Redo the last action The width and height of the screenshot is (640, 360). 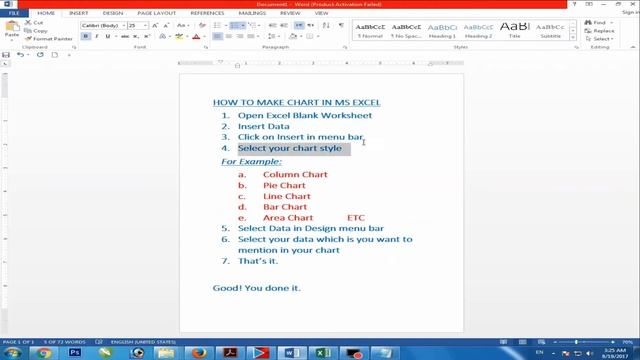pos(40,55)
